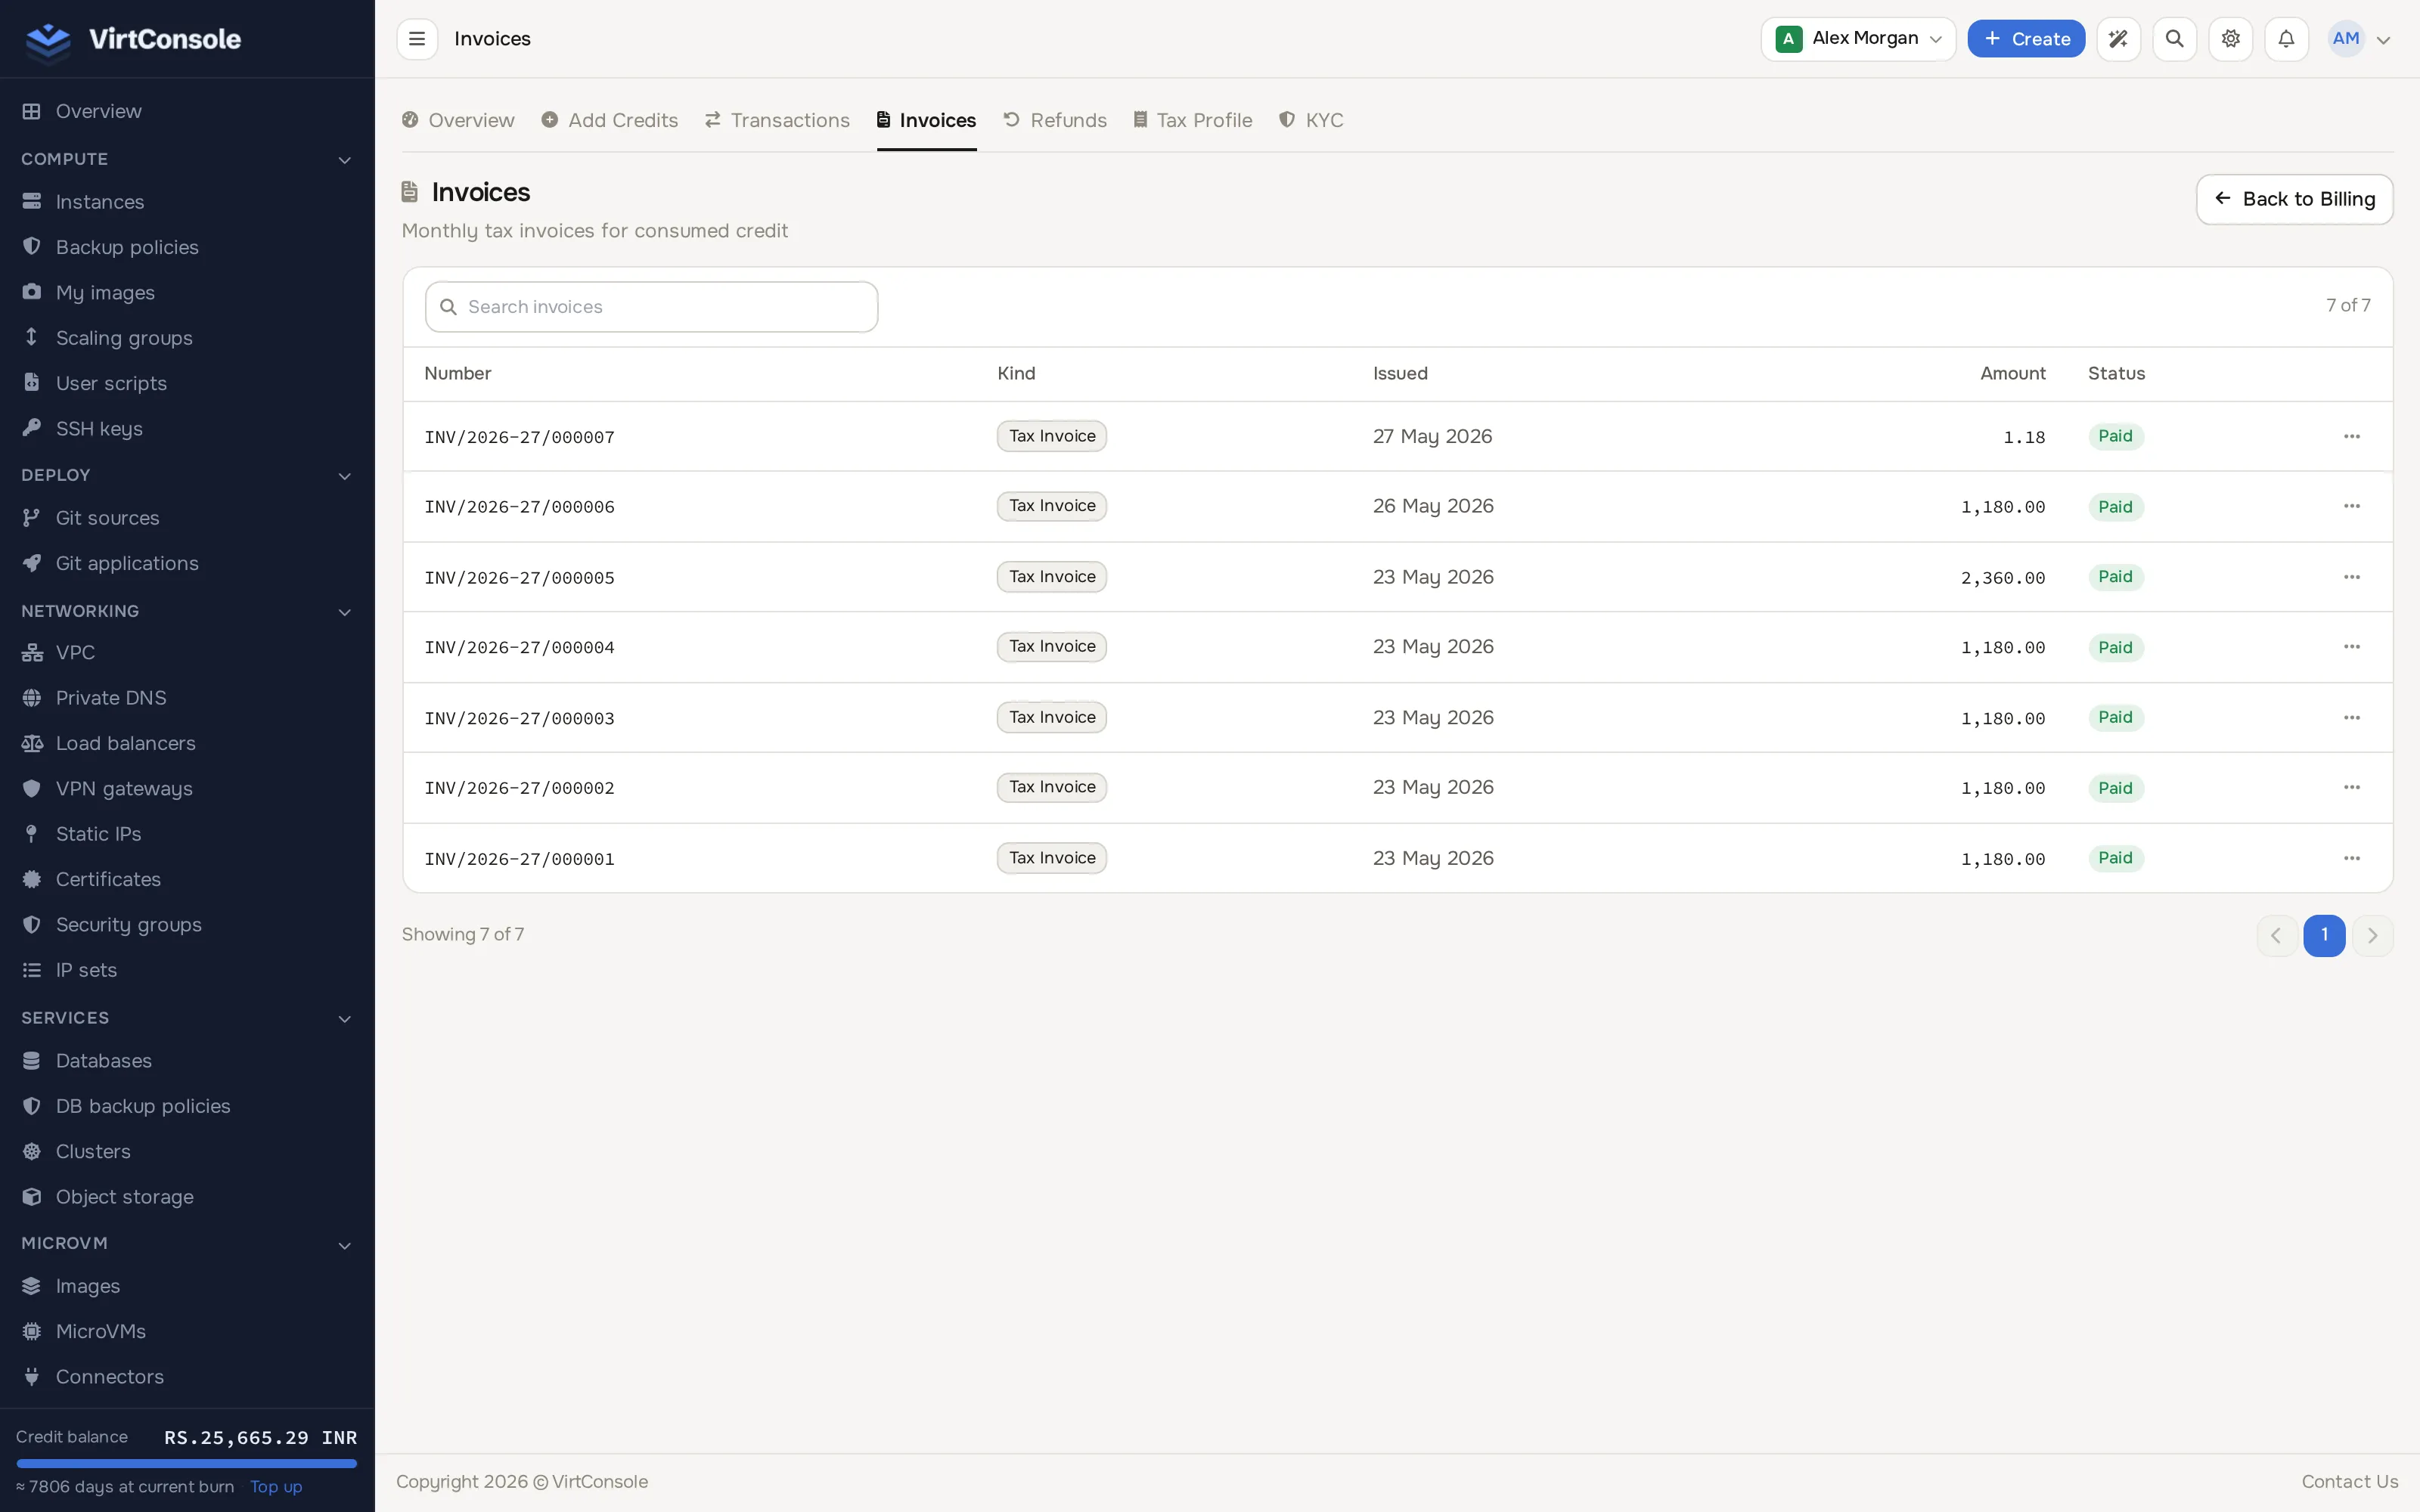The image size is (2420, 1512).
Task: Collapse the COMPUTE section
Action: (x=345, y=160)
